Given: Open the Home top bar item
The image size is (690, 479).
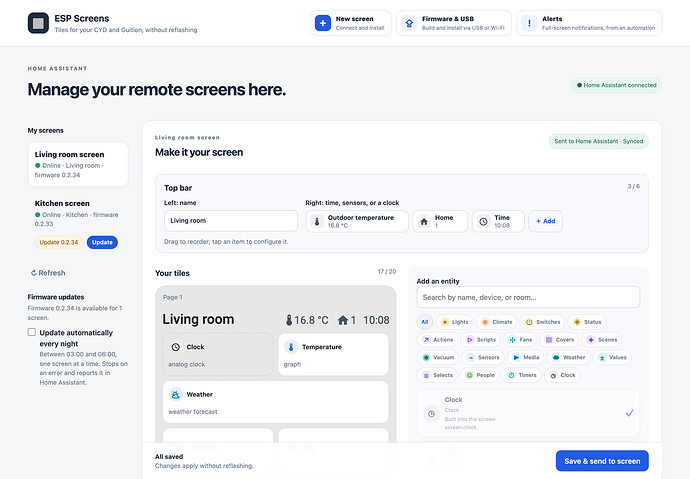Looking at the screenshot, I should [440, 221].
